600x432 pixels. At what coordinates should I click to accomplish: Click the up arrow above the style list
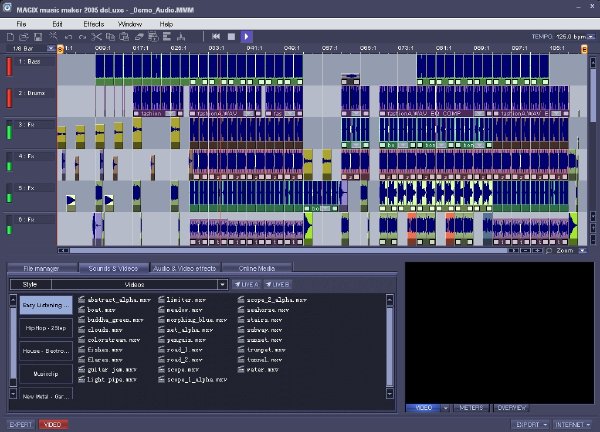pos(13,299)
